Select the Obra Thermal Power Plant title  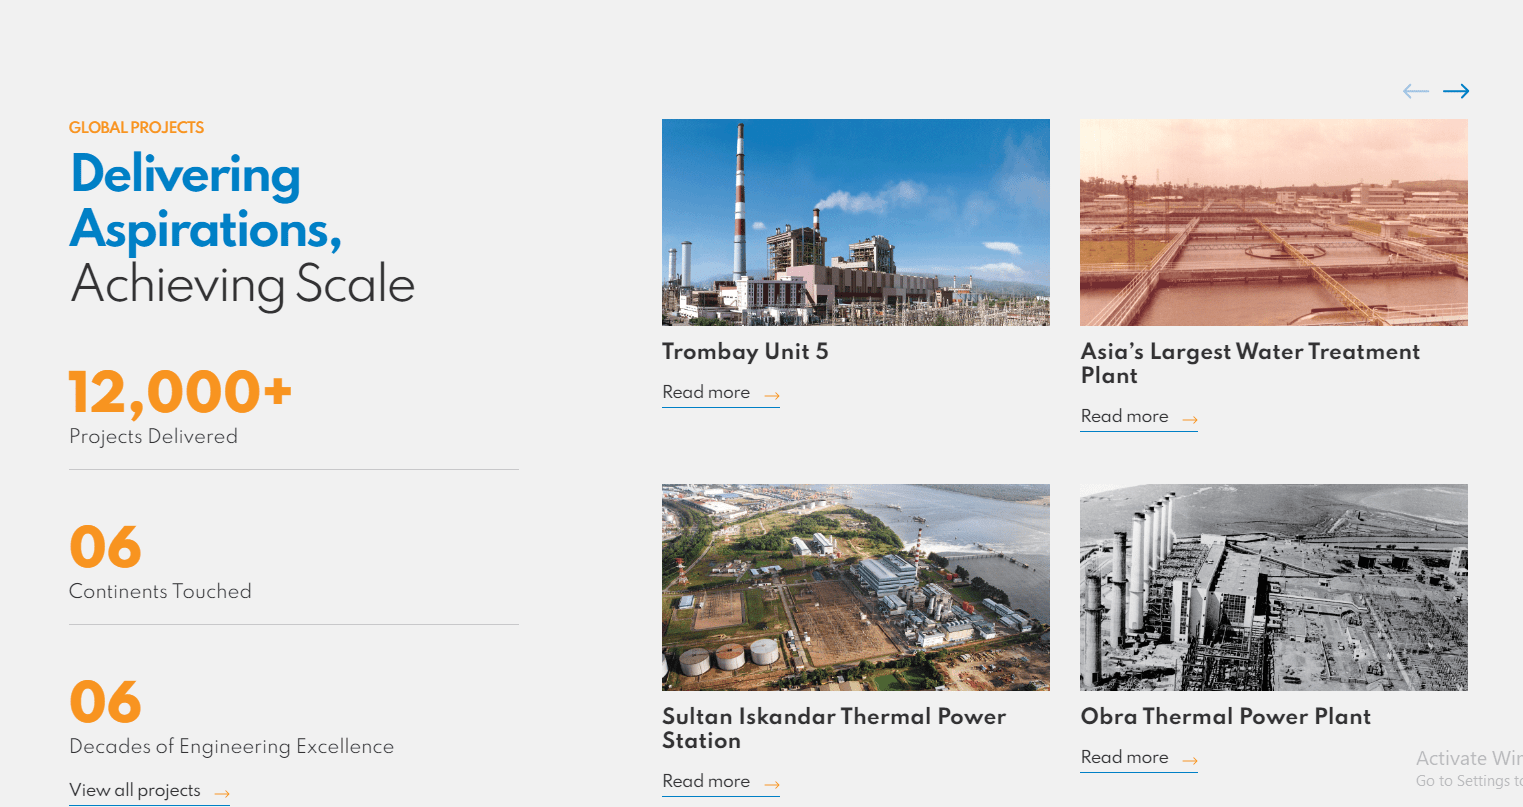click(1226, 717)
